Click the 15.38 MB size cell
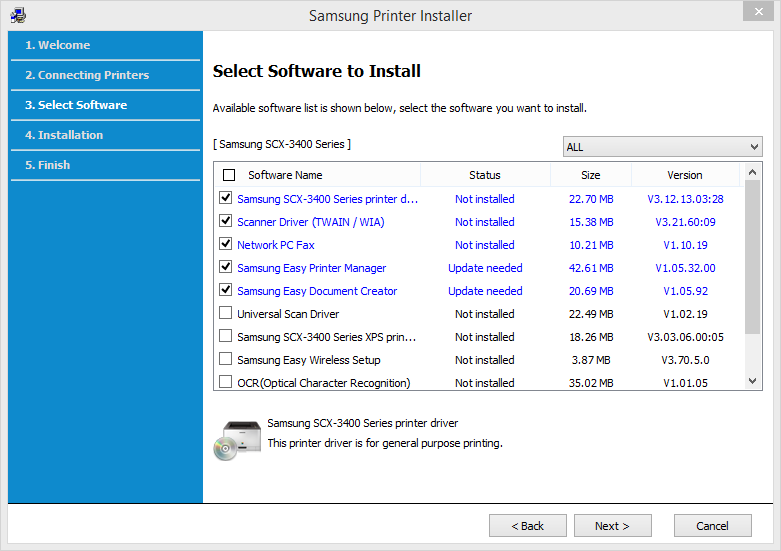Viewport: 781px width, 551px height. pyautogui.click(x=591, y=222)
